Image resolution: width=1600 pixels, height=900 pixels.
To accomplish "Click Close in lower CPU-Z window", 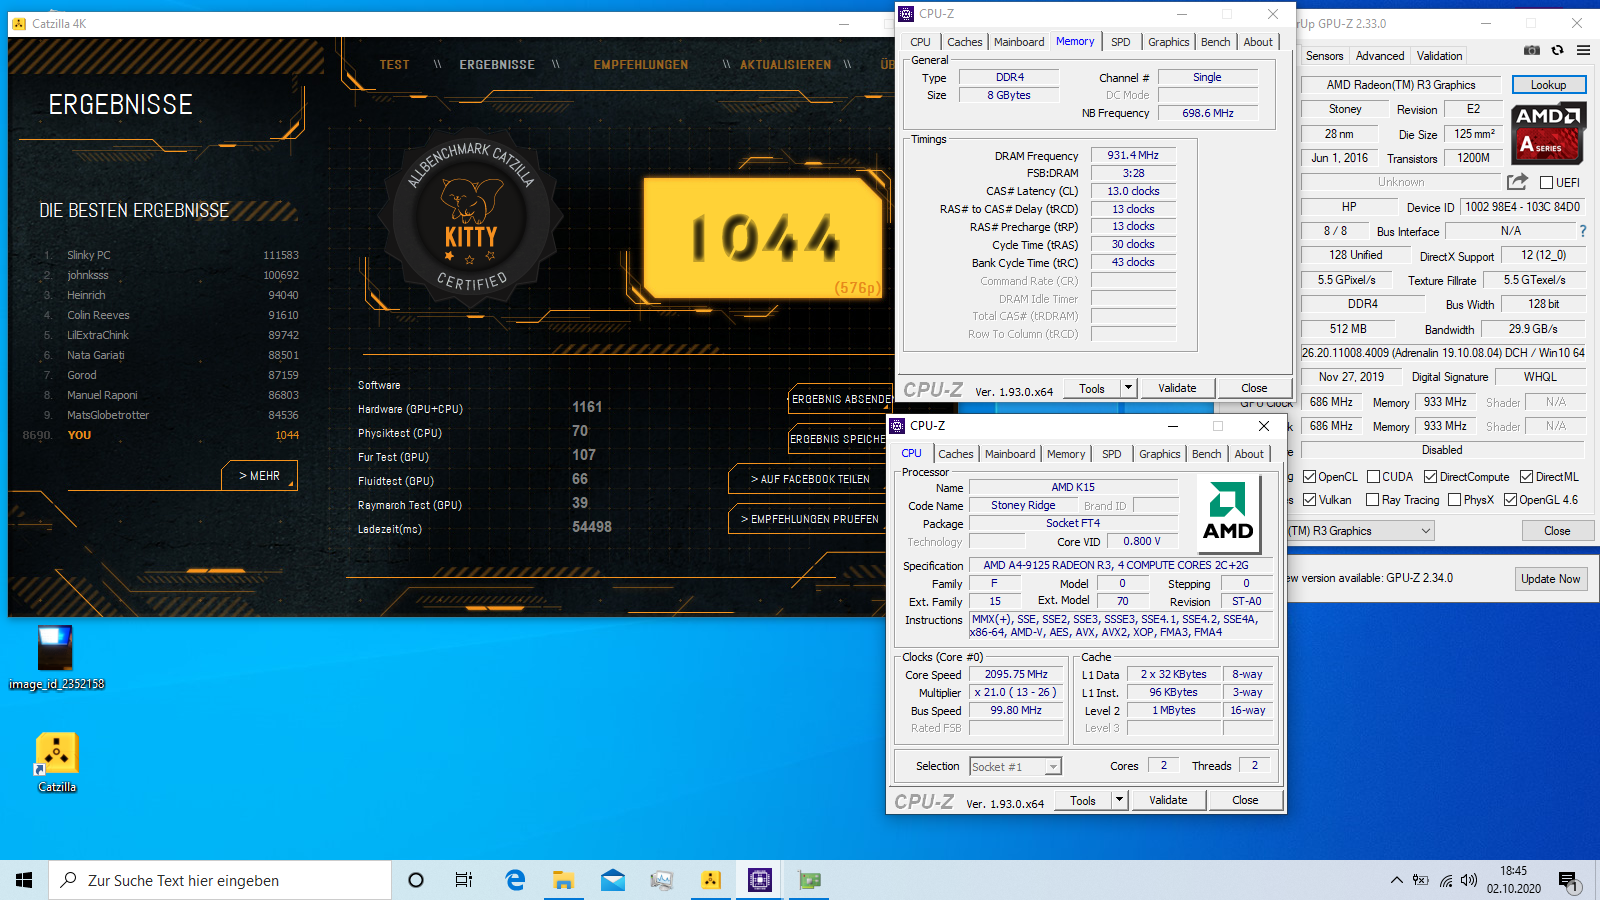I will (1245, 800).
